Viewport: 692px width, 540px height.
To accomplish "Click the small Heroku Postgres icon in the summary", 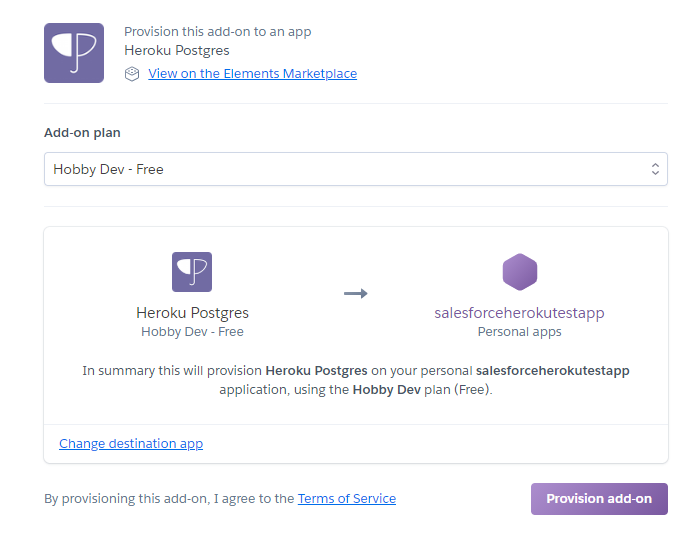I will (x=192, y=272).
